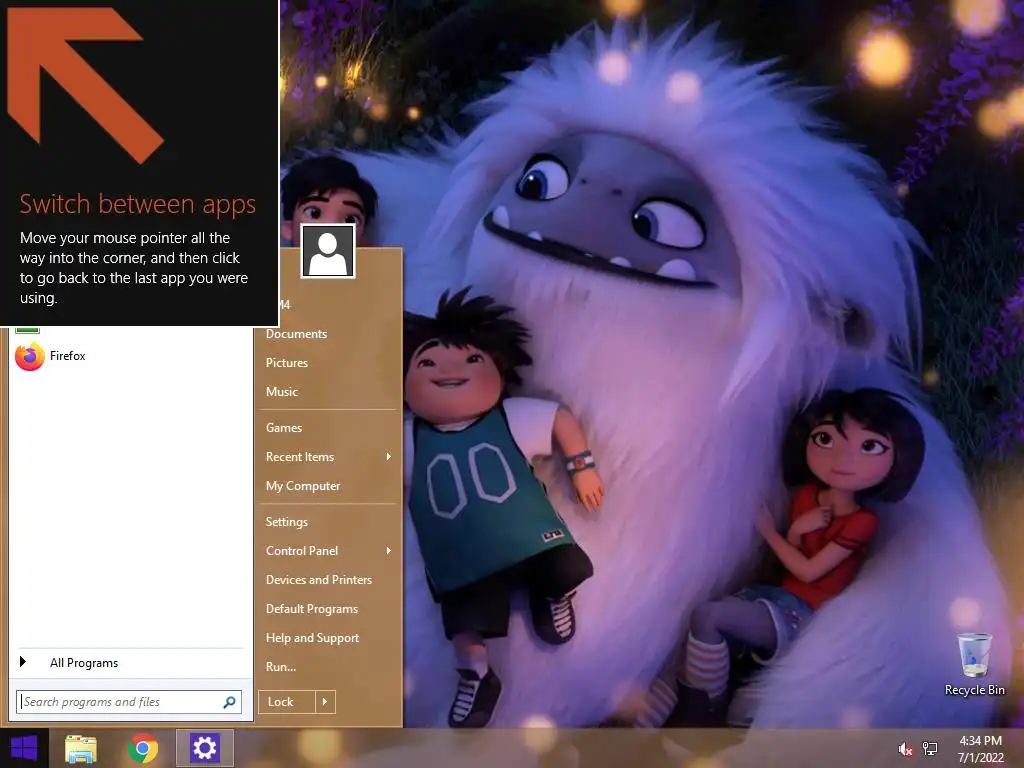
Task: Expand the Recent Items submenu arrow
Action: click(389, 456)
